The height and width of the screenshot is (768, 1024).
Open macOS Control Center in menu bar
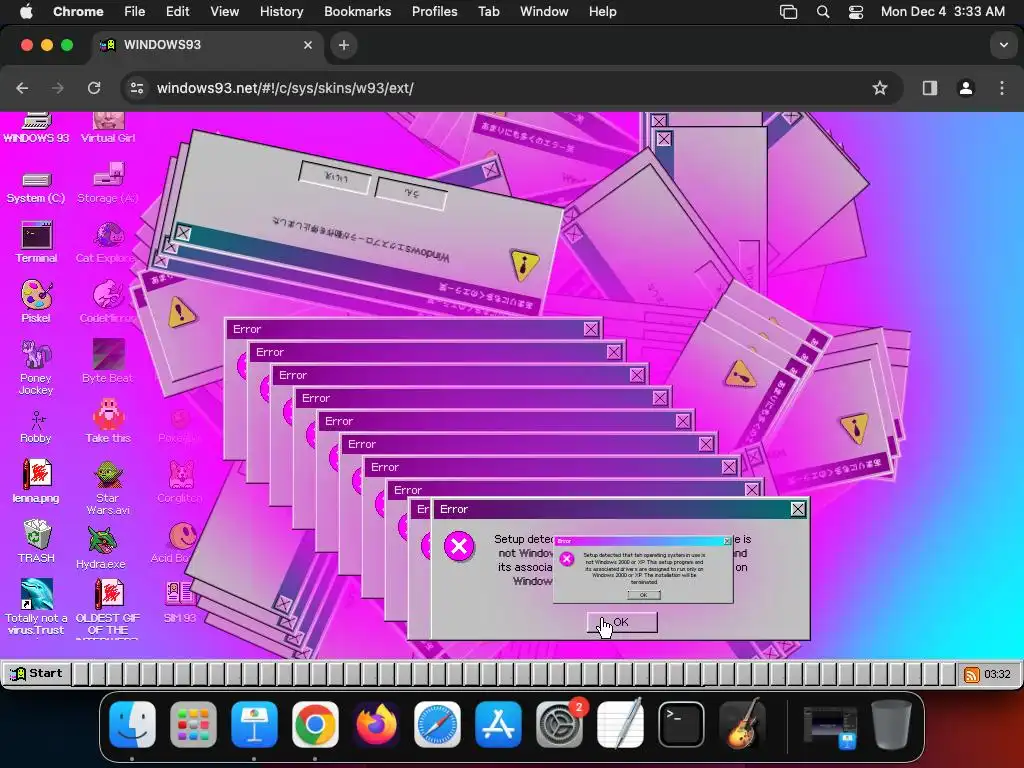click(x=856, y=12)
